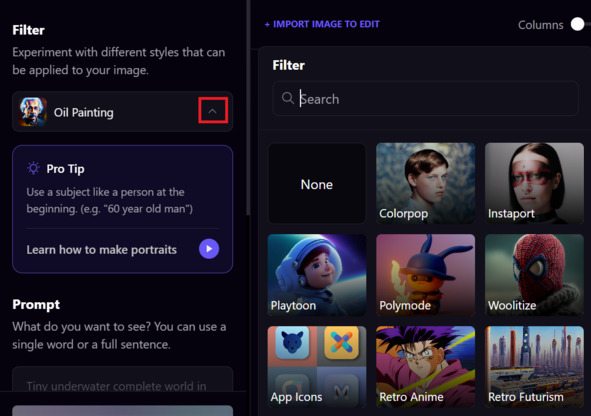Pick the Playtoon filter
The height and width of the screenshot is (416, 591).
(317, 275)
